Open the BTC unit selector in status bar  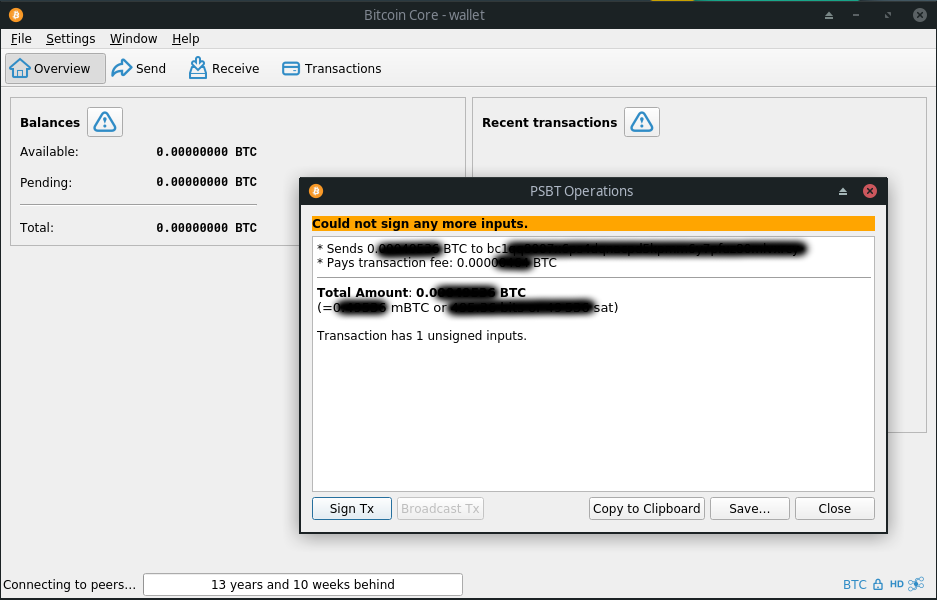click(x=855, y=584)
